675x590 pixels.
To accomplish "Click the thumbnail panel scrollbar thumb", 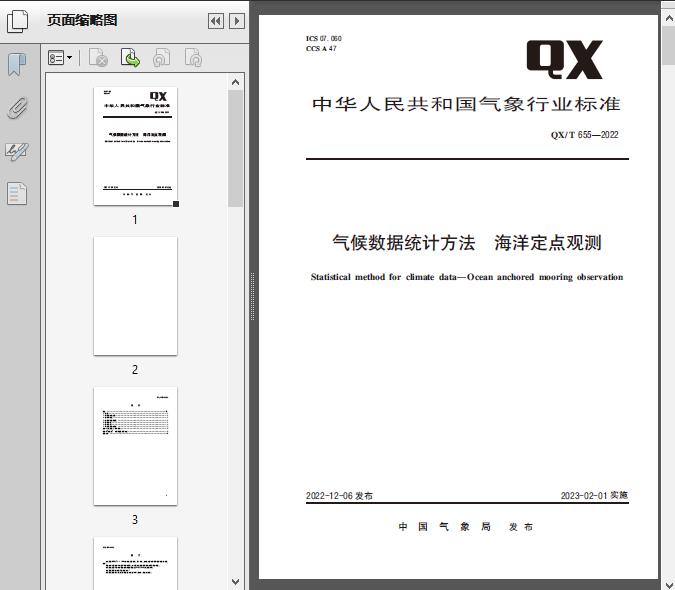I will 235,148.
